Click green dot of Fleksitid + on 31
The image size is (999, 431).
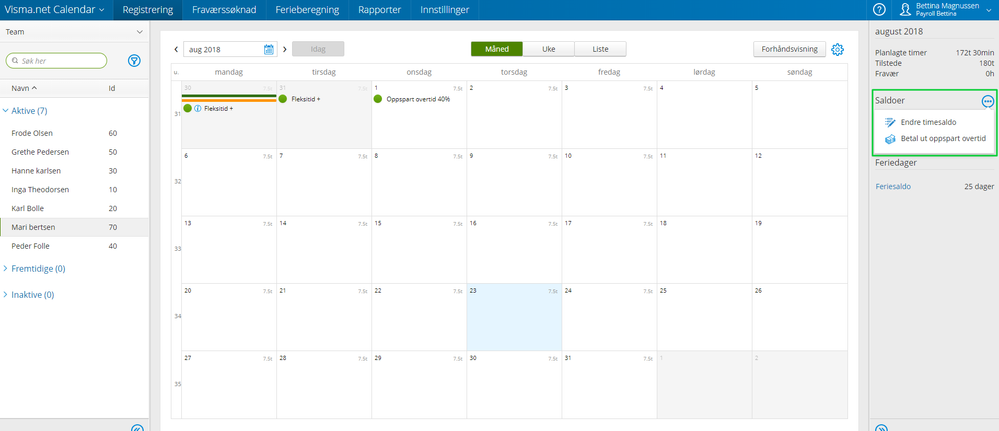tap(283, 99)
